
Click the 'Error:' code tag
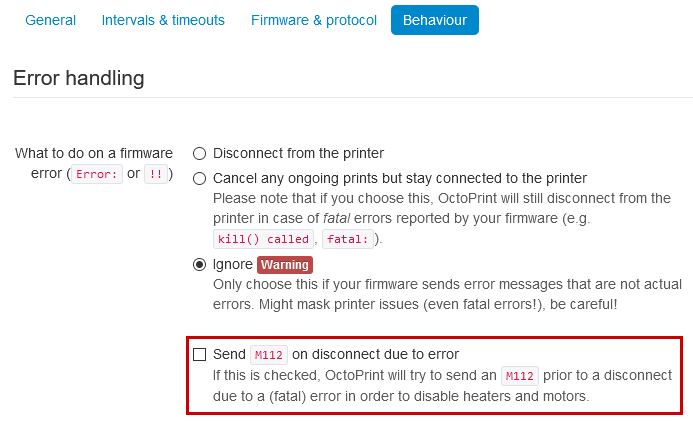point(97,174)
